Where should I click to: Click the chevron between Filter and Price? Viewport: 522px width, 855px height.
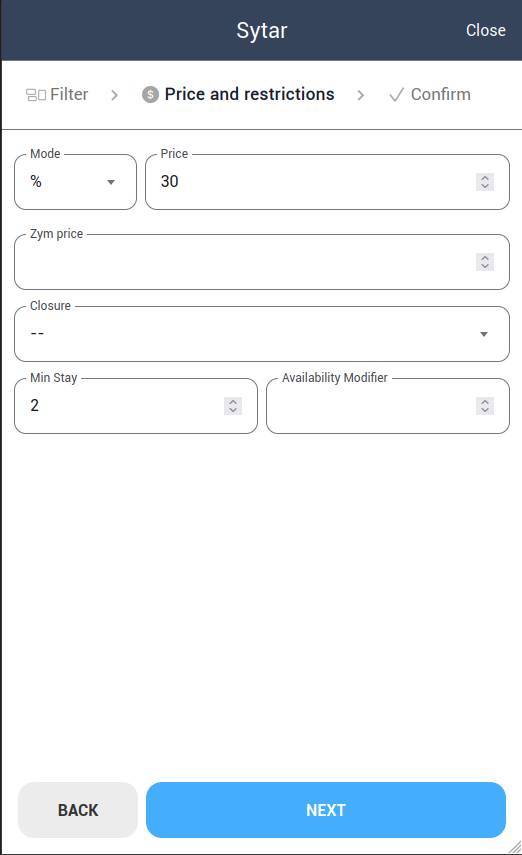coord(115,95)
